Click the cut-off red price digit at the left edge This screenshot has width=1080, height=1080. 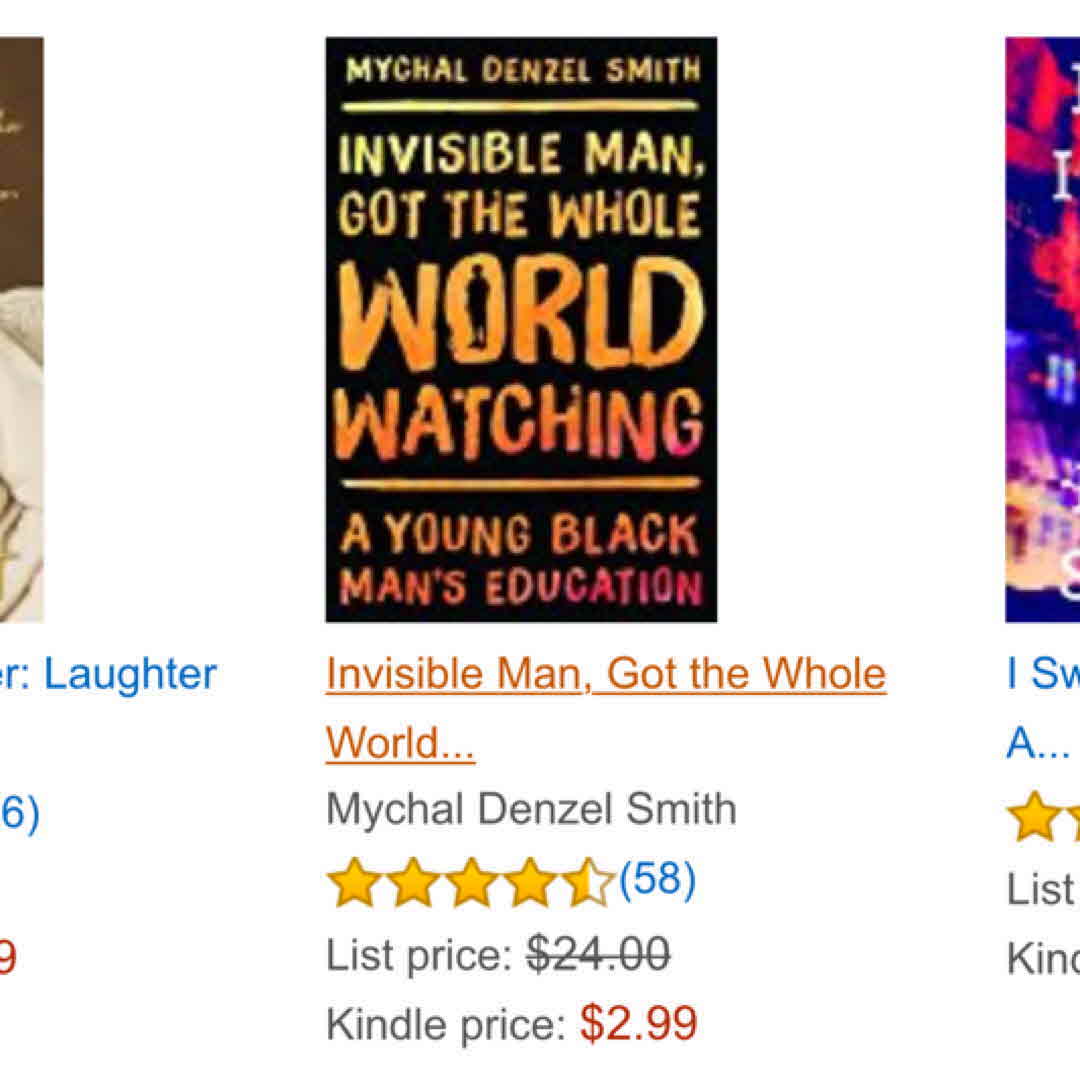[8, 959]
